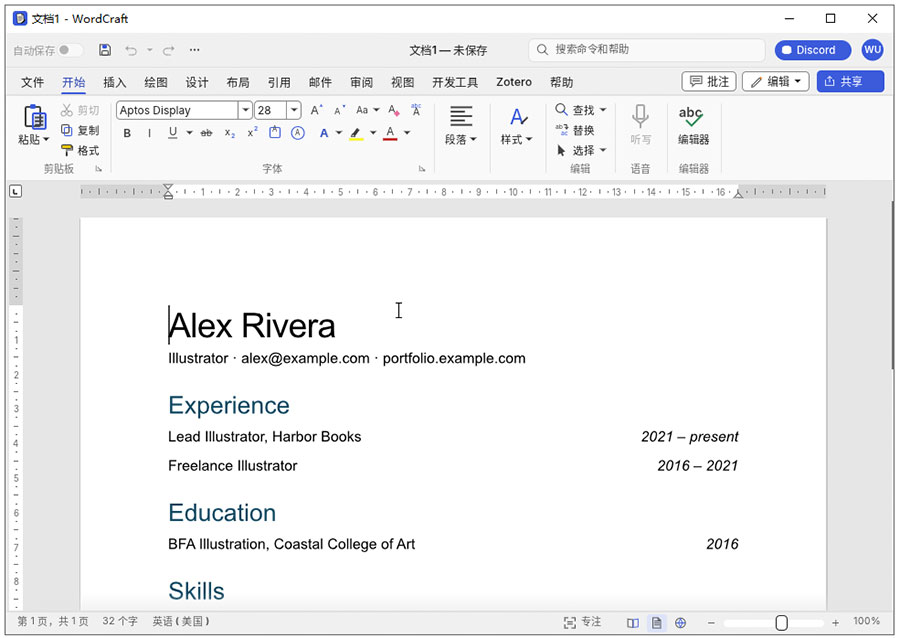Click the Clear Formatting icon
900x638 pixels.
point(394,110)
